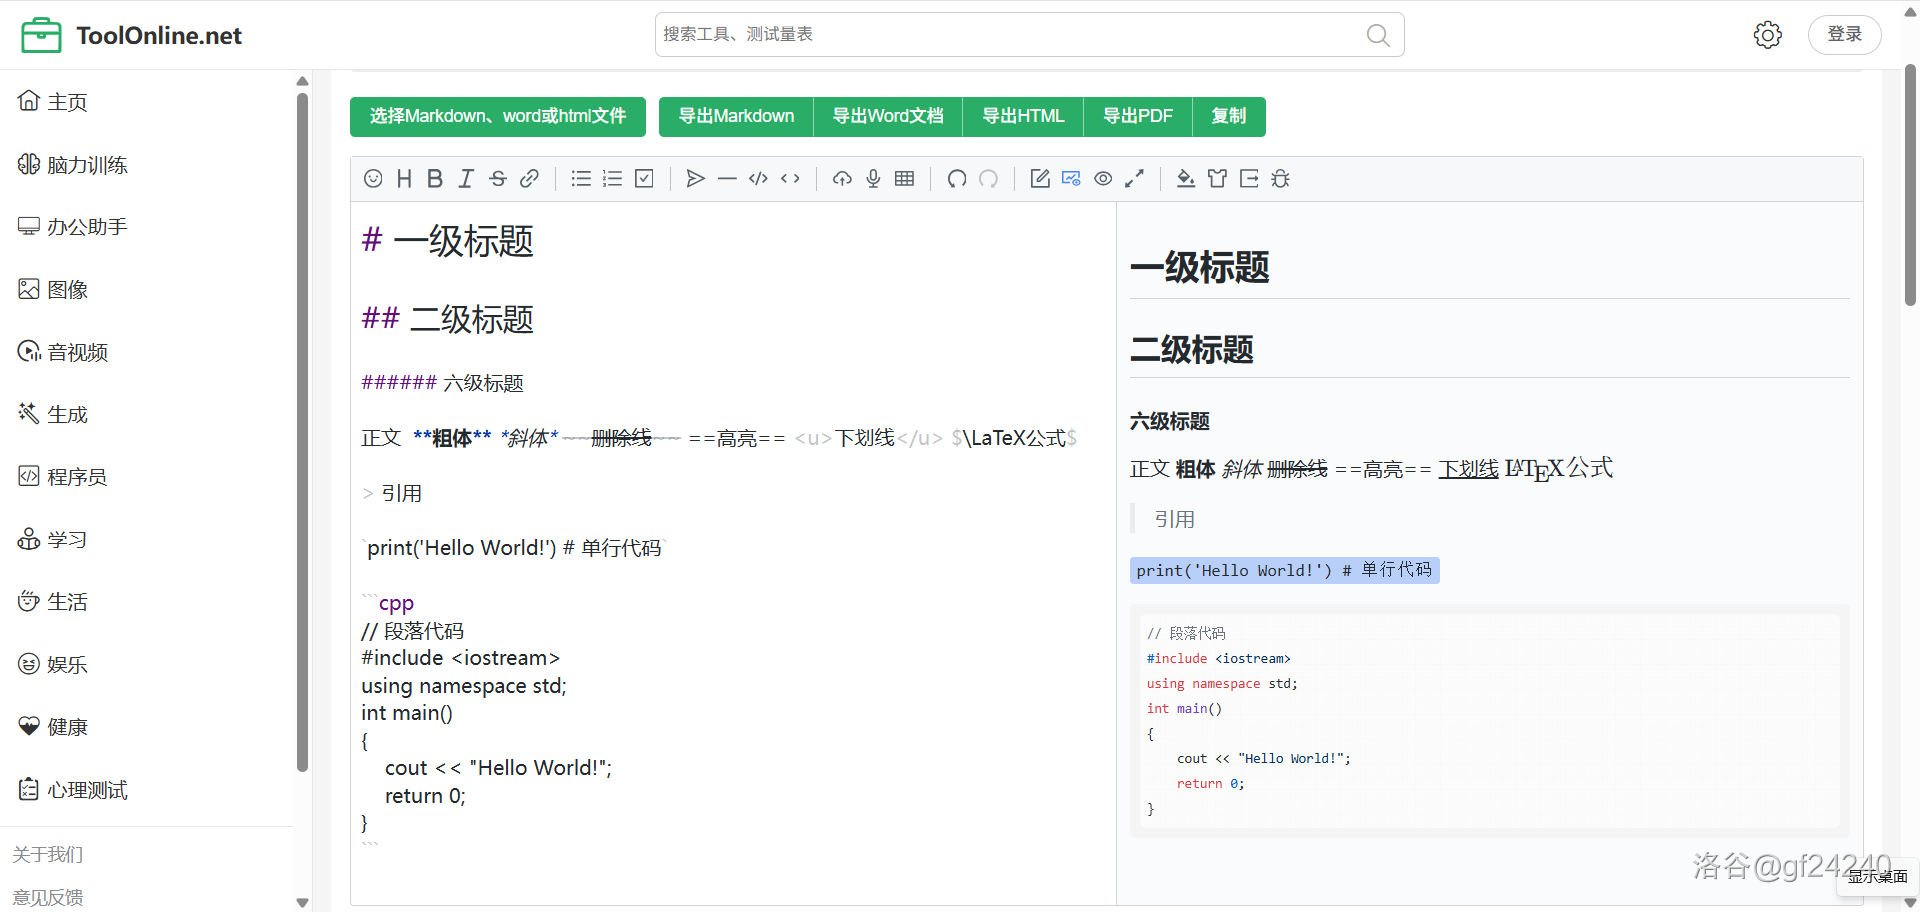Apply bold formatting using the B icon

pos(435,179)
